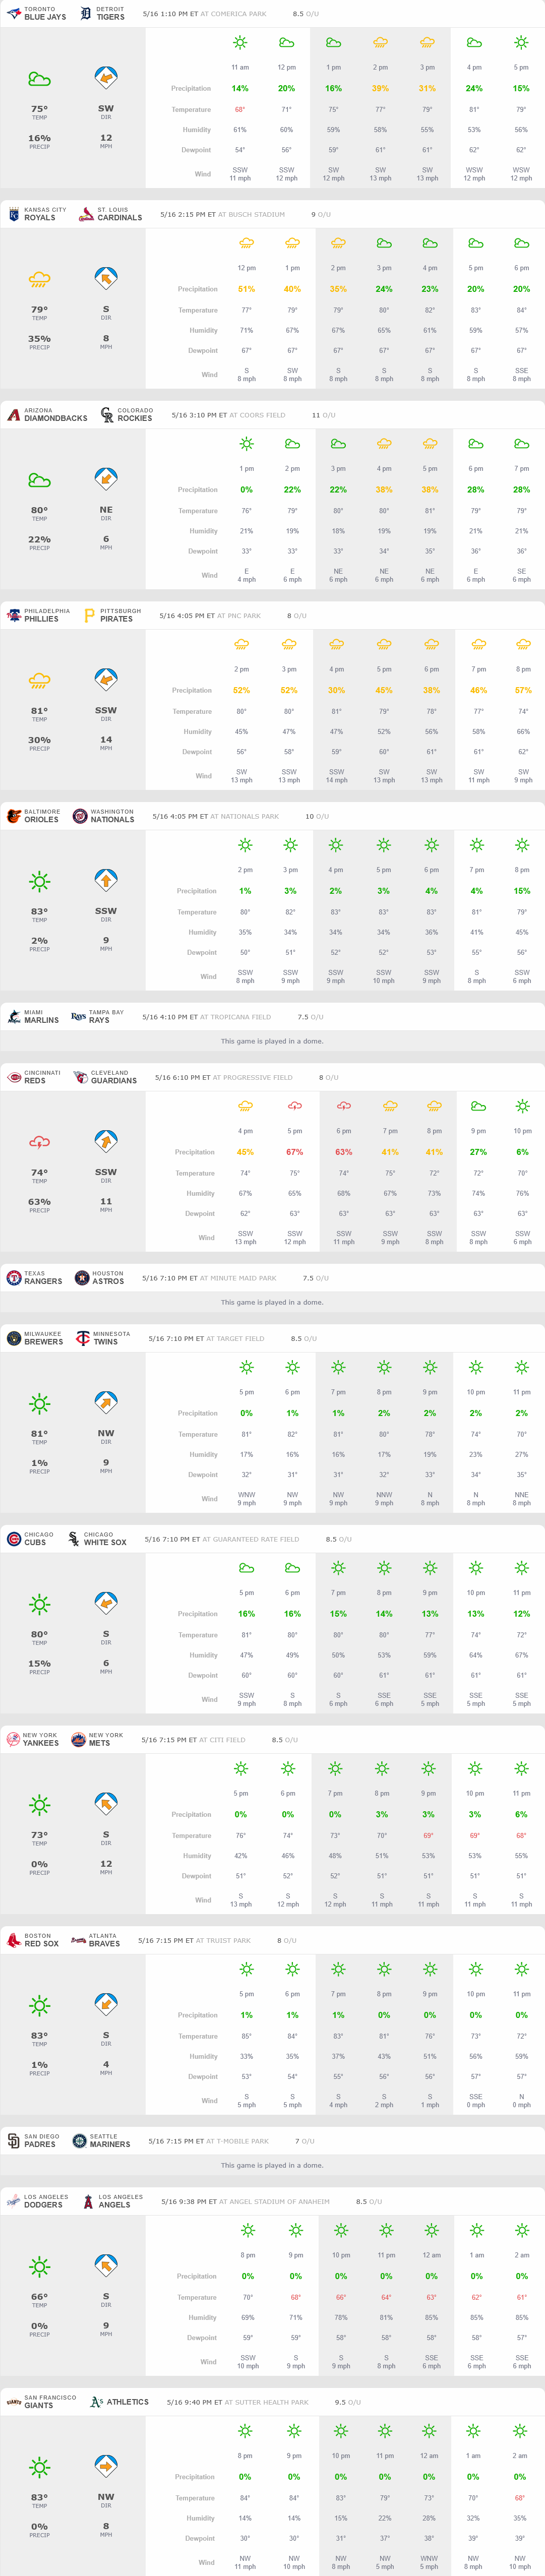Click 'AT PROGRESSIVE FIELD' venue text

tap(253, 1077)
